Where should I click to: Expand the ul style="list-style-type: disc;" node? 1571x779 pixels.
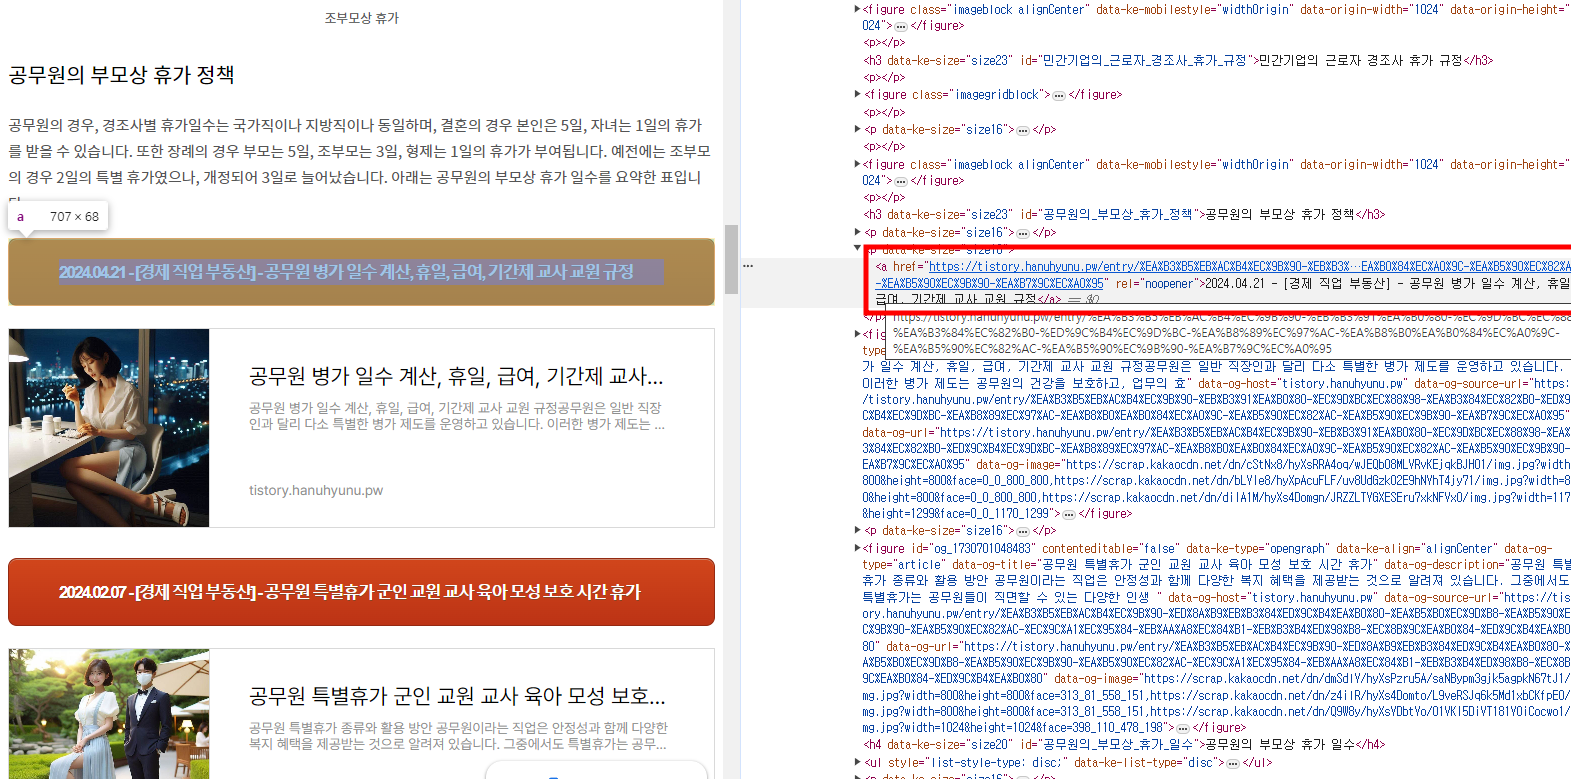(x=857, y=762)
